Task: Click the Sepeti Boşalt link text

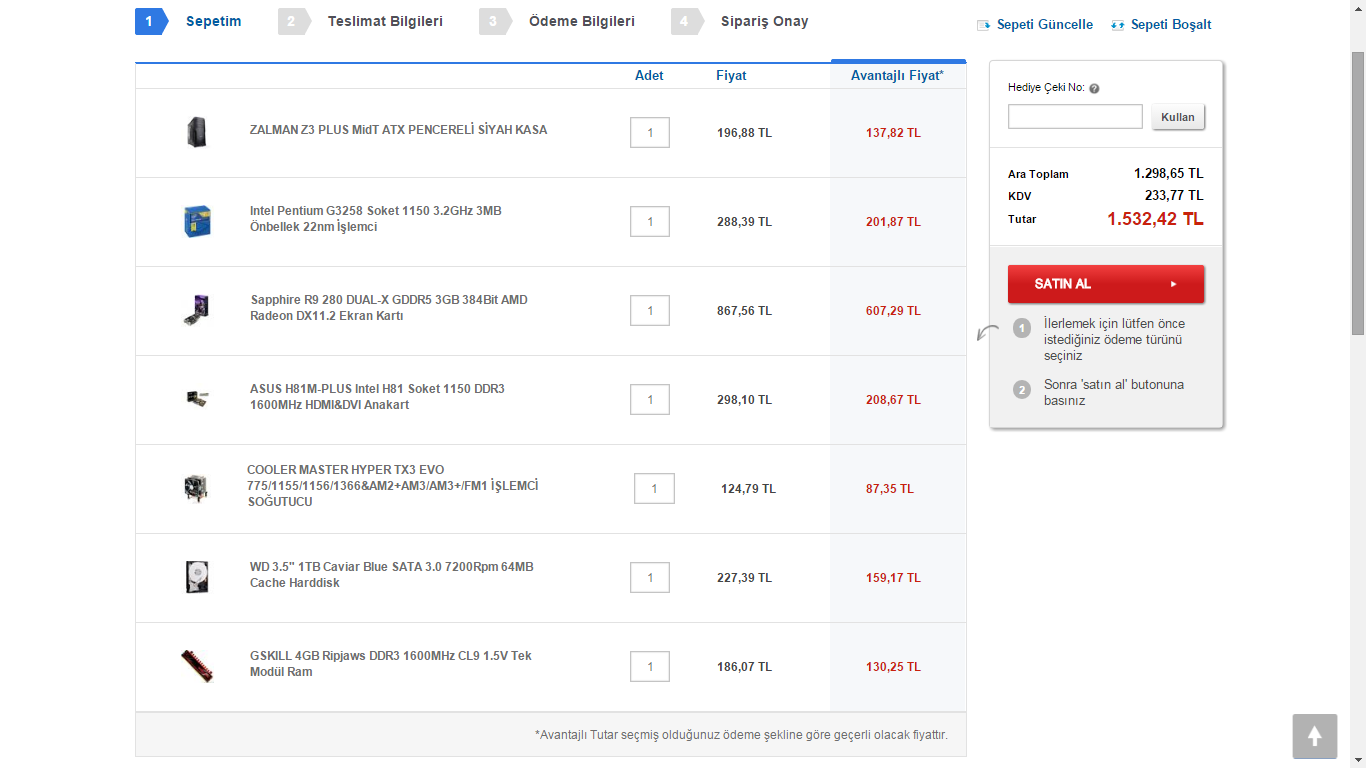Action: 1170,25
